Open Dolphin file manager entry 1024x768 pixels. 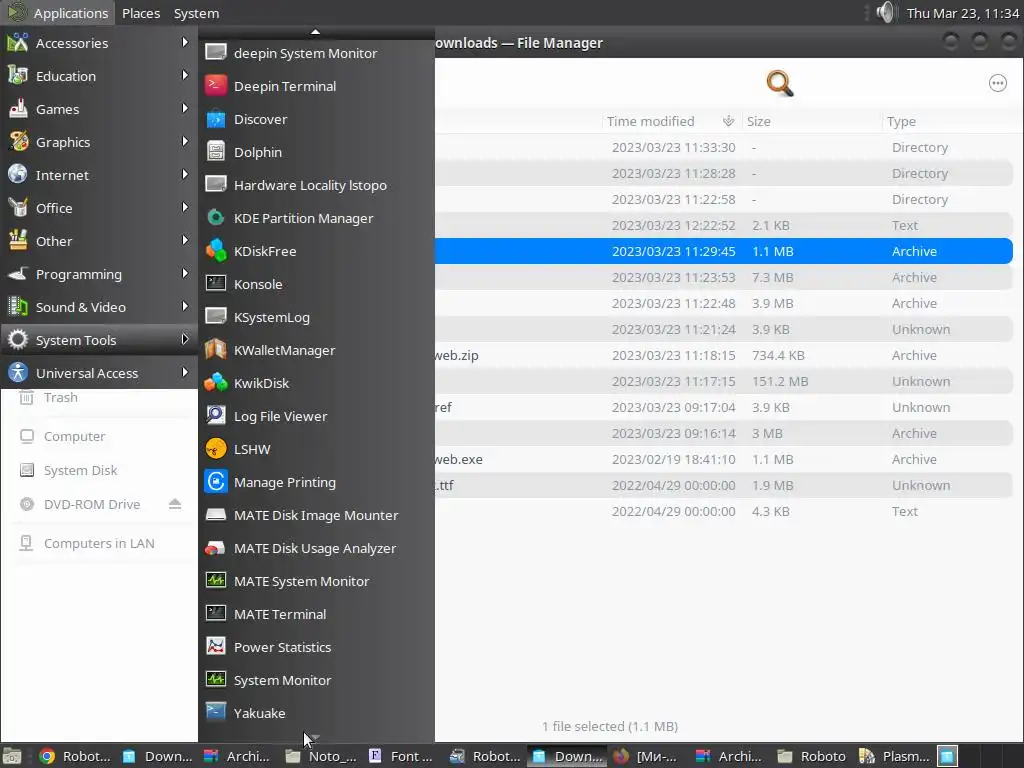[x=316, y=152]
